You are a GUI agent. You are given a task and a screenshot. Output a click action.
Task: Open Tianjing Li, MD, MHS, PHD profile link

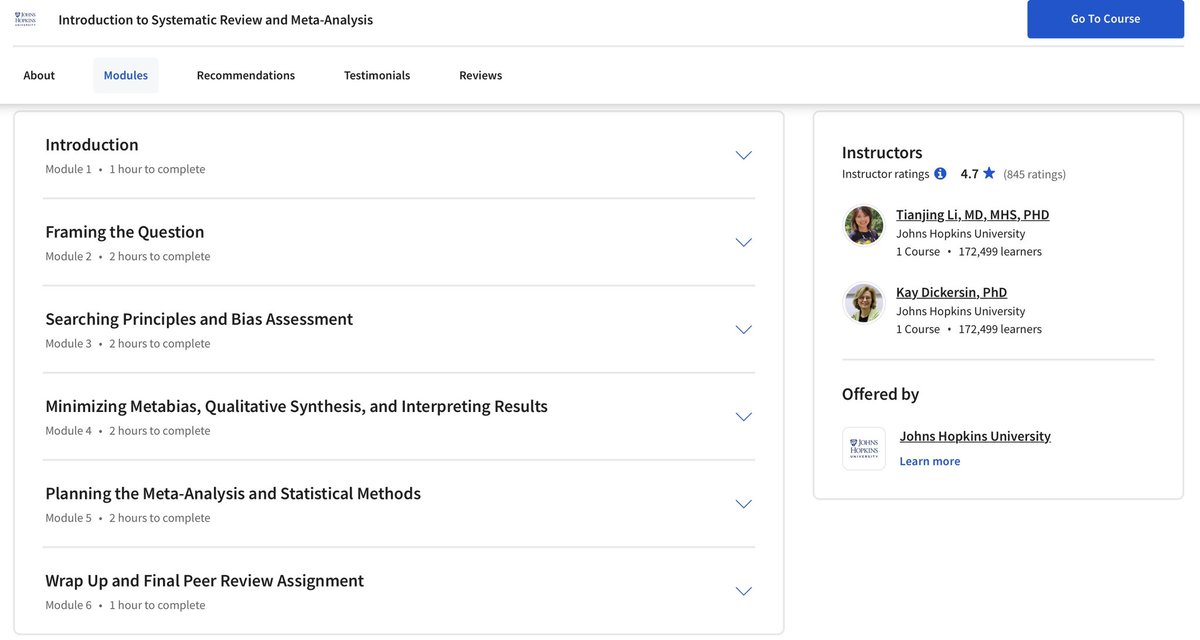pyautogui.click(x=972, y=215)
